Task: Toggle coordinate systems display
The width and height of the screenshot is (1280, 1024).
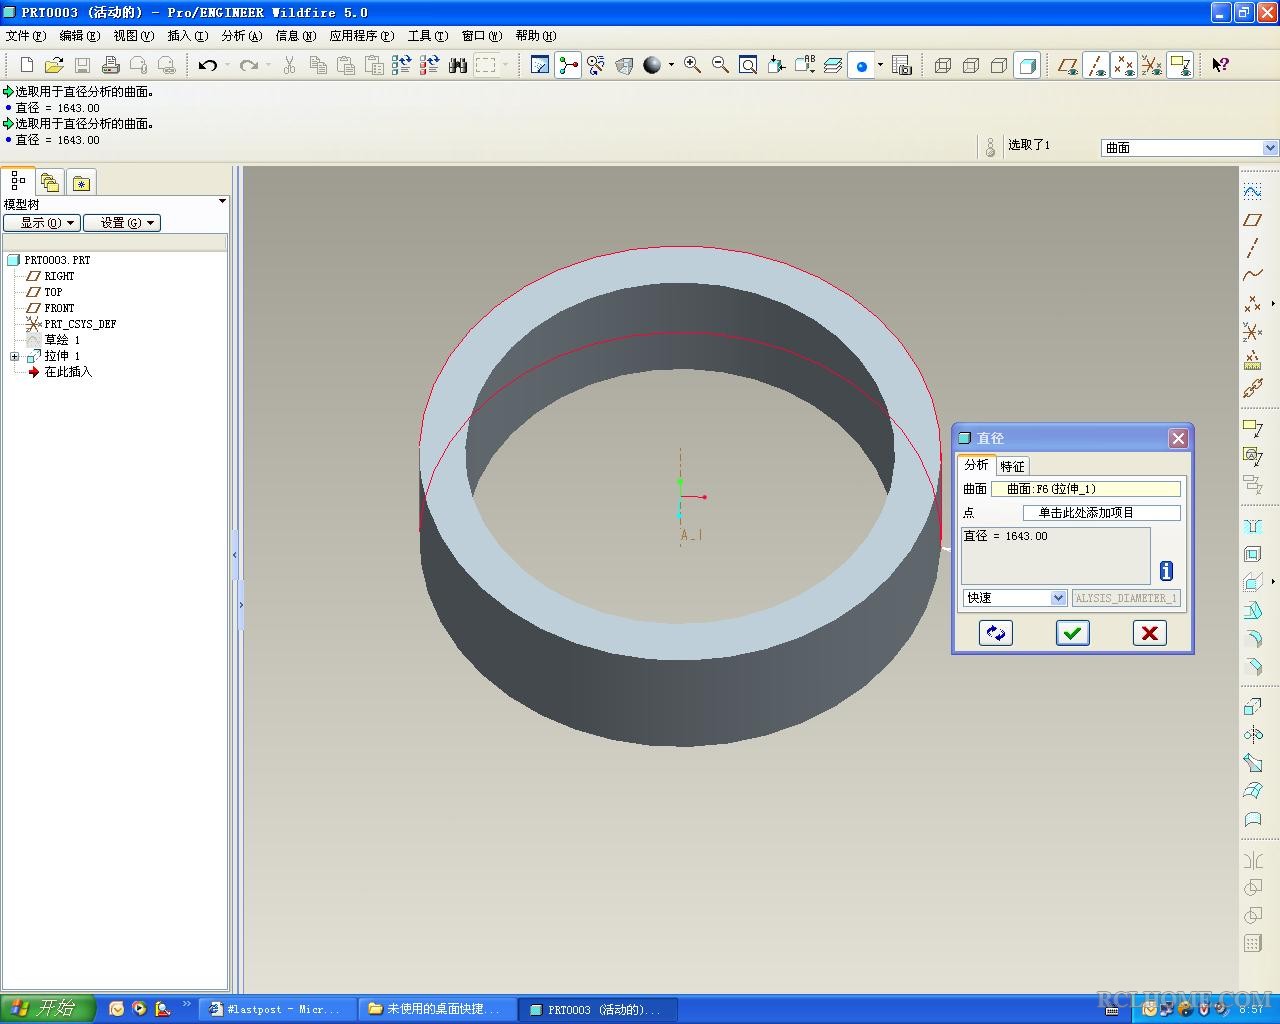Action: 1152,65
